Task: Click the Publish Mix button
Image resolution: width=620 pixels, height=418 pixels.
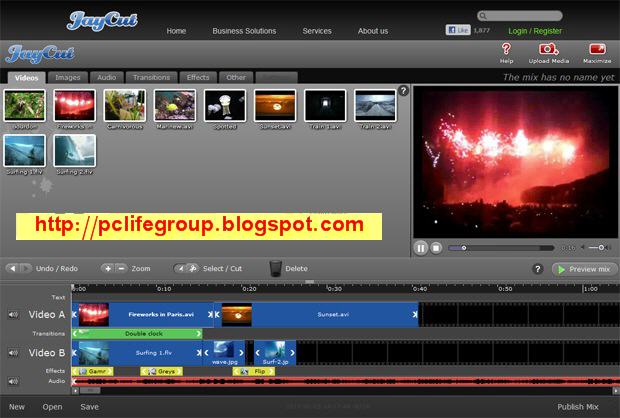Action: click(578, 407)
